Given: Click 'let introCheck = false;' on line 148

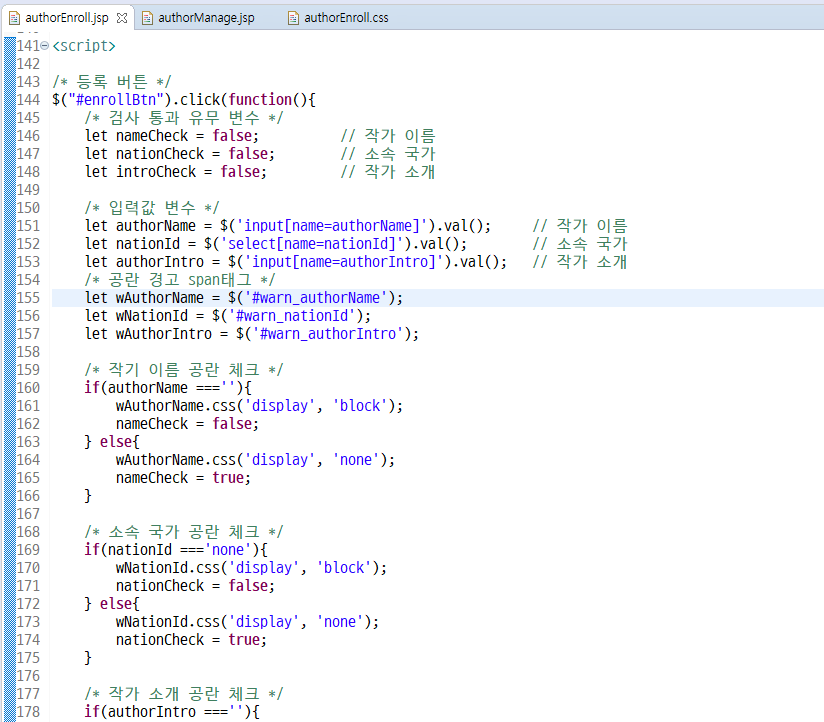Looking at the screenshot, I should coord(176,172).
